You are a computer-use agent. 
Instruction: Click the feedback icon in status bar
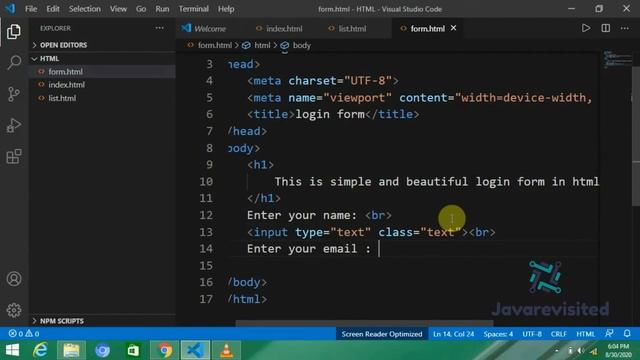(609, 333)
